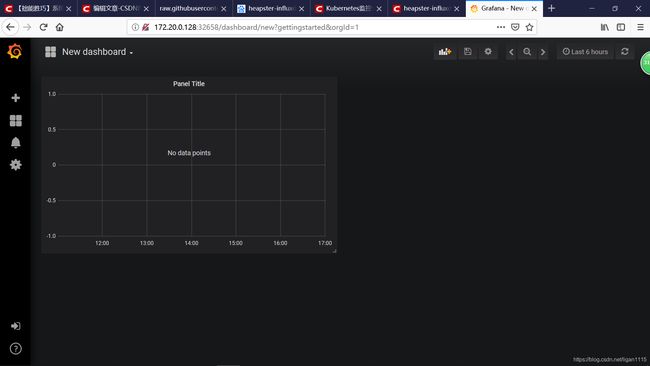
Task: Reload the page with browser reload button
Action: (x=44, y=27)
